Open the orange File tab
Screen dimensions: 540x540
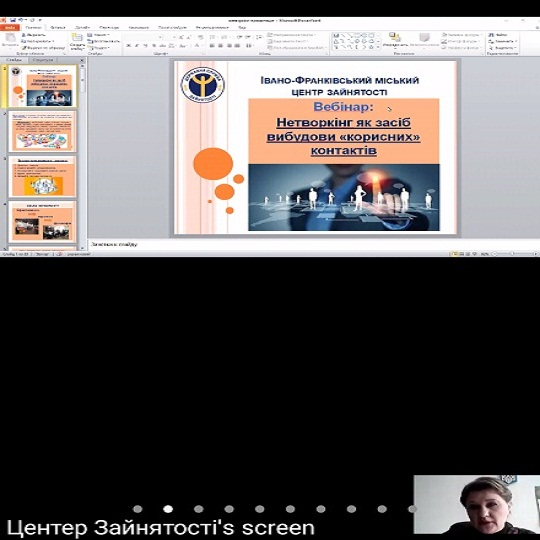(10, 27)
